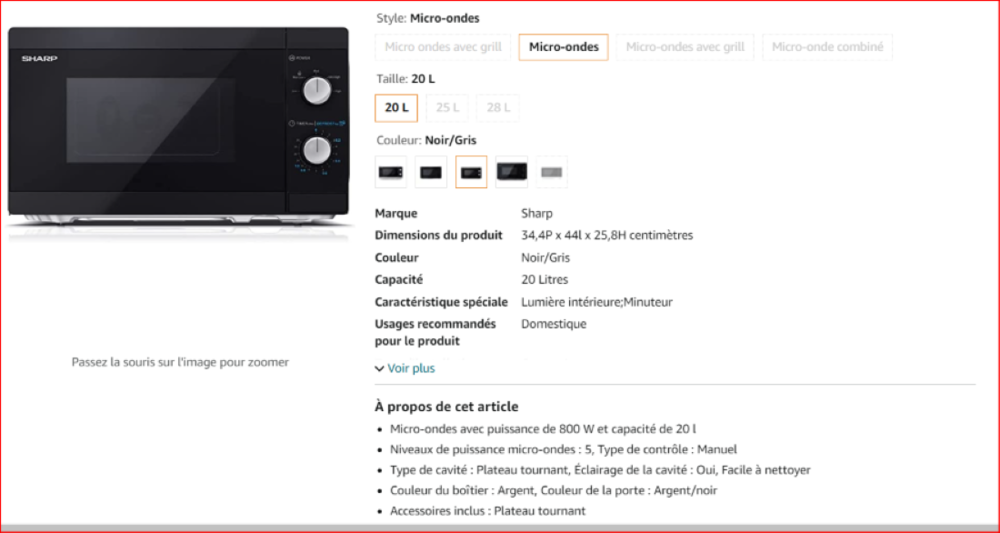Click the "À propos de cet article" heading
The height and width of the screenshot is (533, 1000).
(446, 407)
